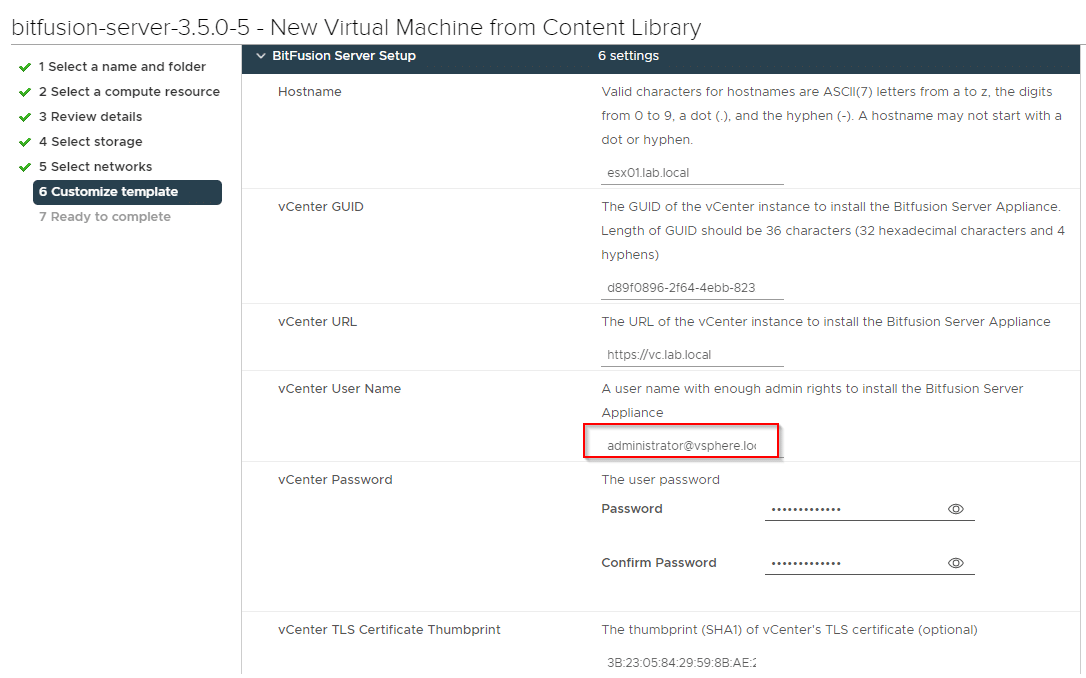The width and height of the screenshot is (1086, 678).
Task: Click the 'vCenter Password' label
Action: coord(335,480)
